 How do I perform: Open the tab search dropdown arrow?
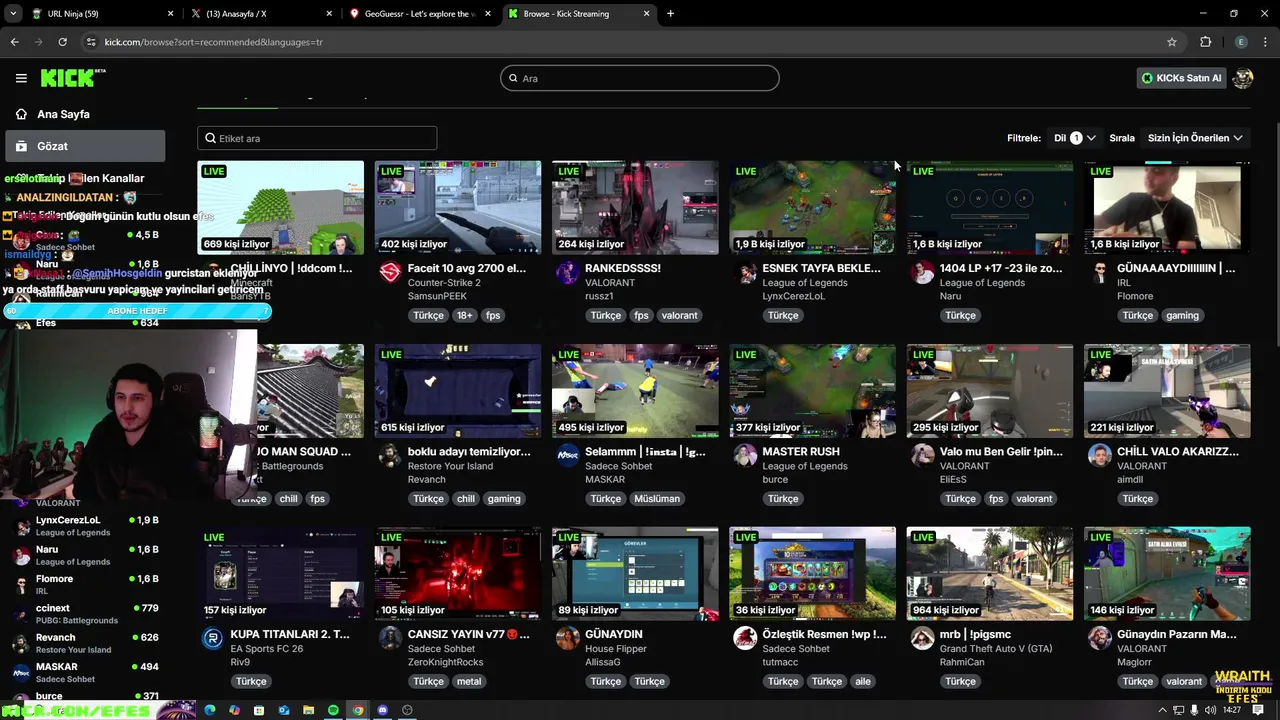click(x=13, y=14)
